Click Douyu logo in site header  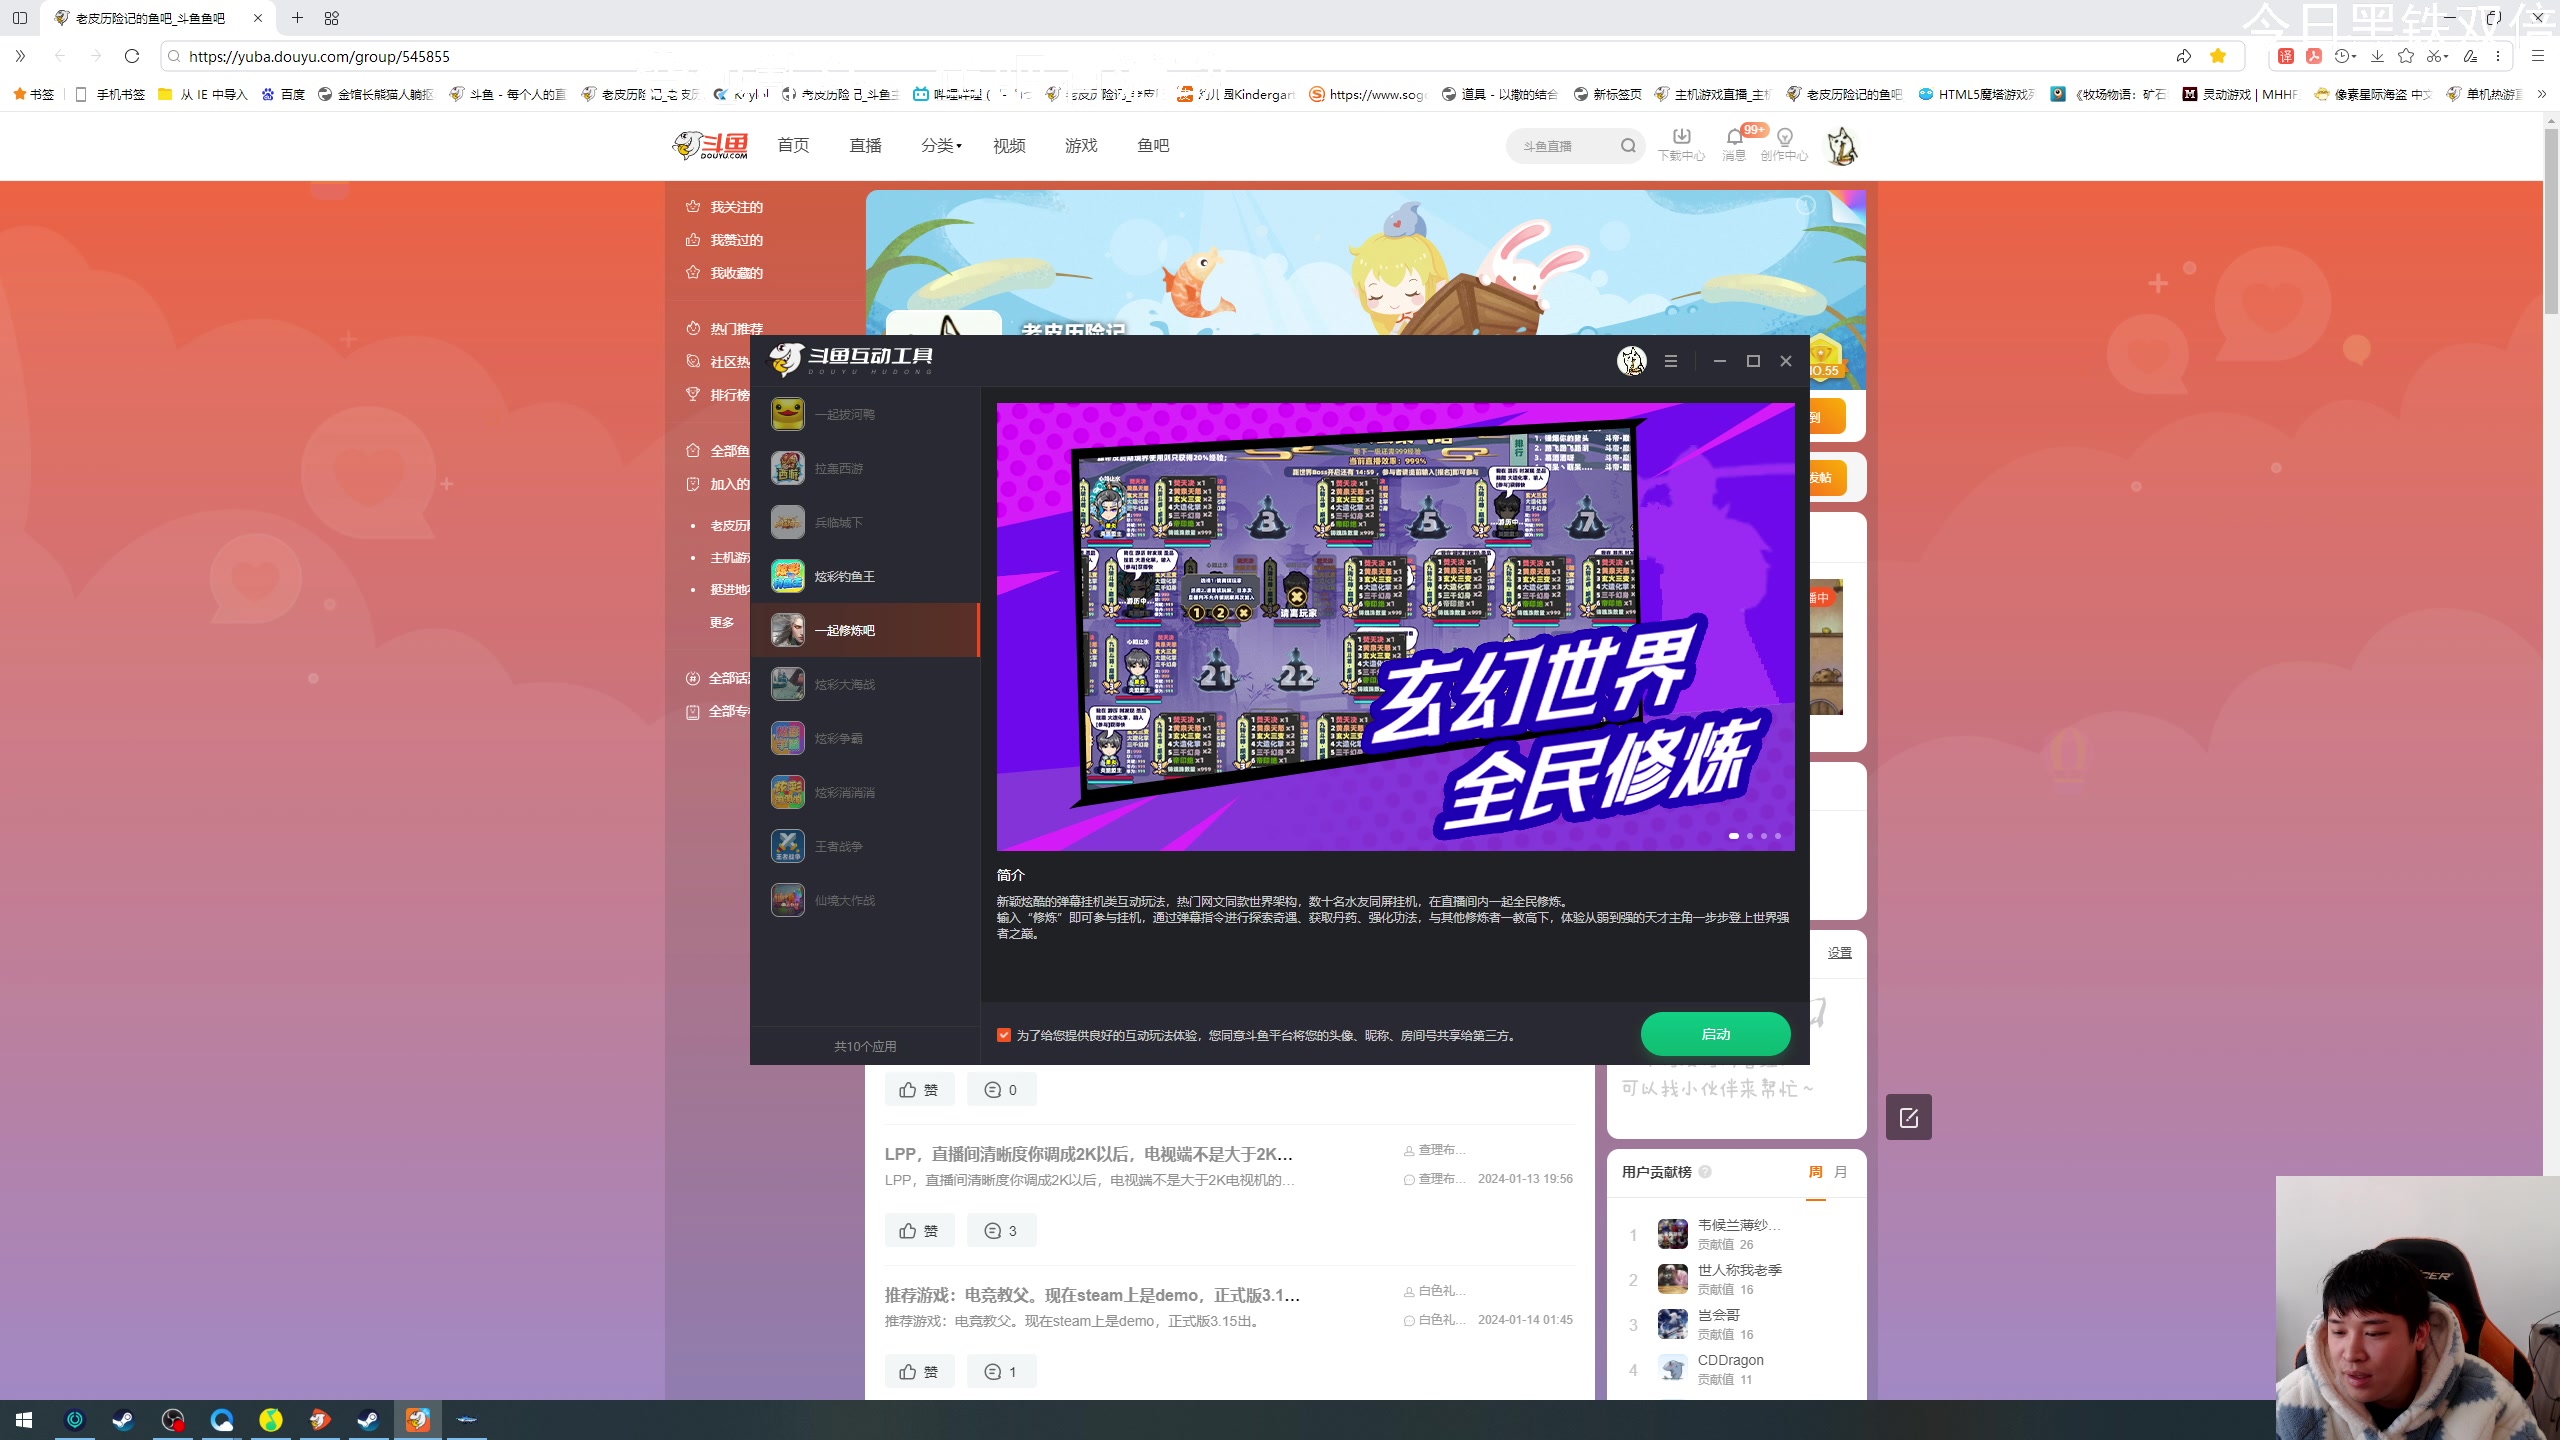coord(710,146)
